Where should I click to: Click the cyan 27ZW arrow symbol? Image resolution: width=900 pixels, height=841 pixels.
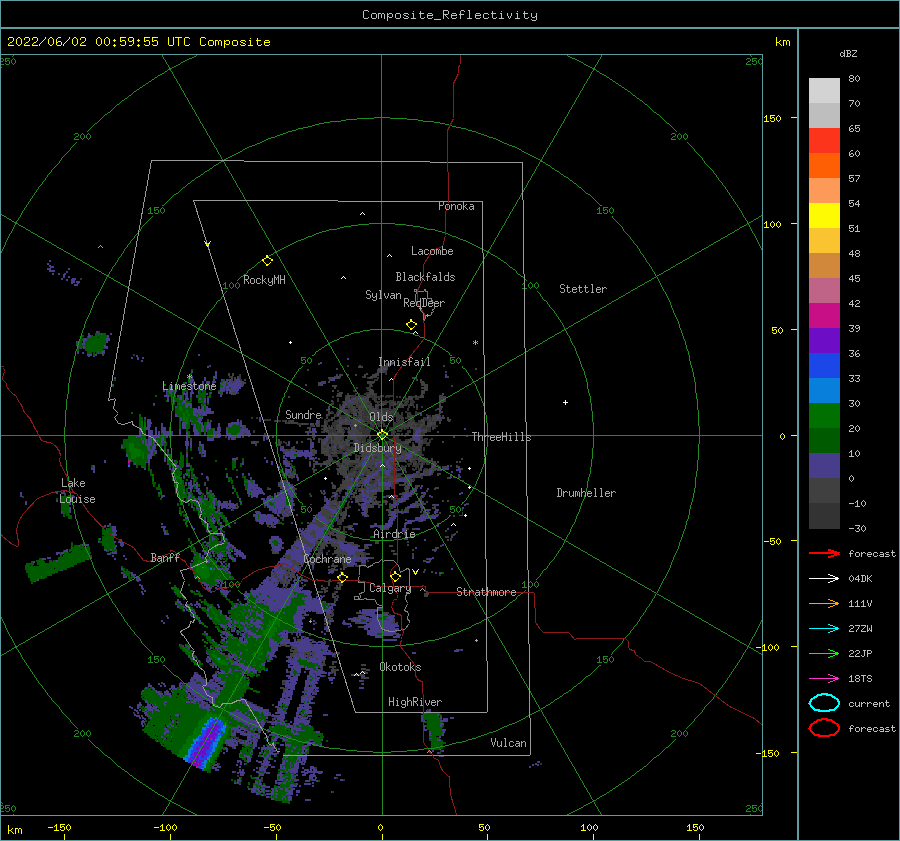pyautogui.click(x=824, y=629)
